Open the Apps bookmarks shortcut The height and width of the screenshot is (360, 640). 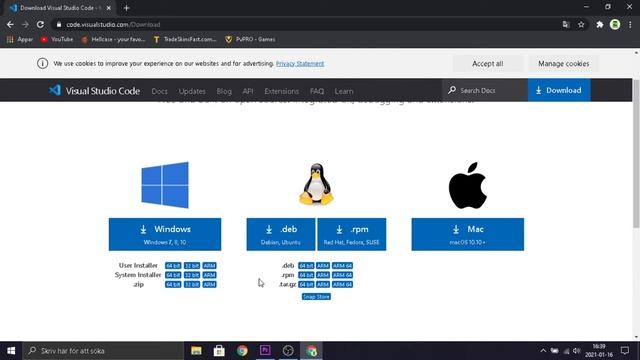coord(20,39)
